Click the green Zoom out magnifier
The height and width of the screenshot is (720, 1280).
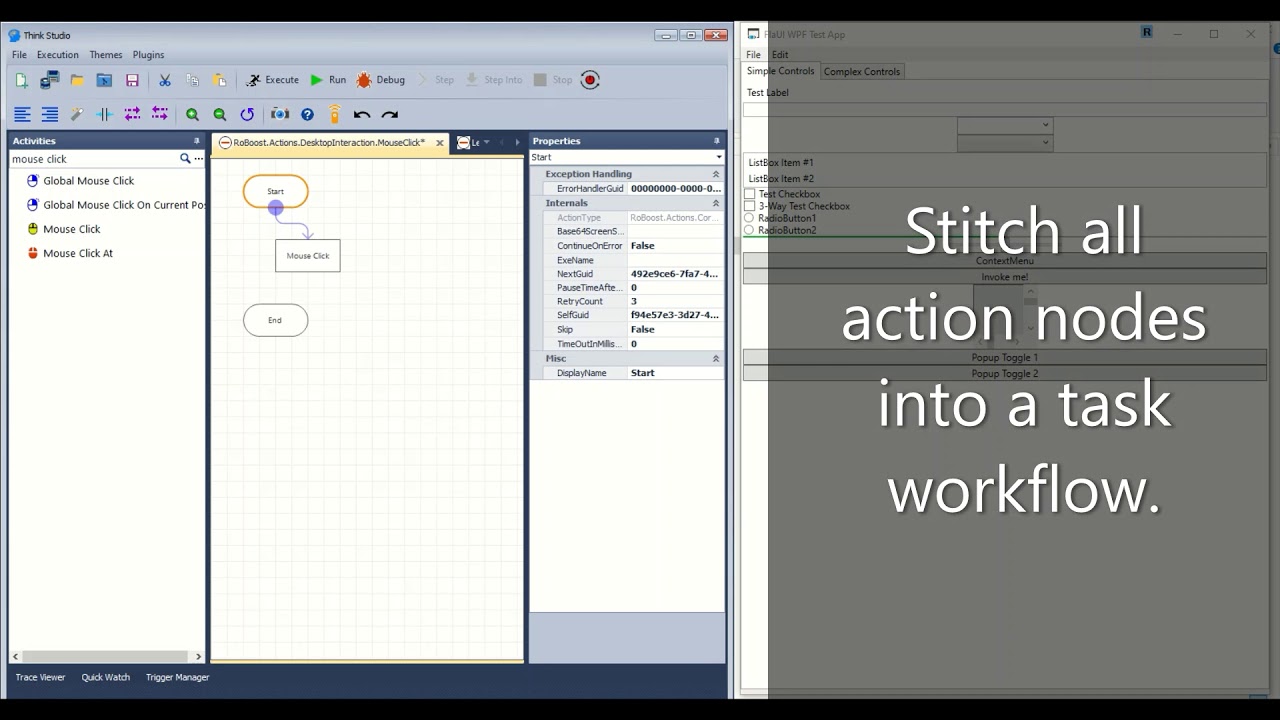[x=220, y=115]
